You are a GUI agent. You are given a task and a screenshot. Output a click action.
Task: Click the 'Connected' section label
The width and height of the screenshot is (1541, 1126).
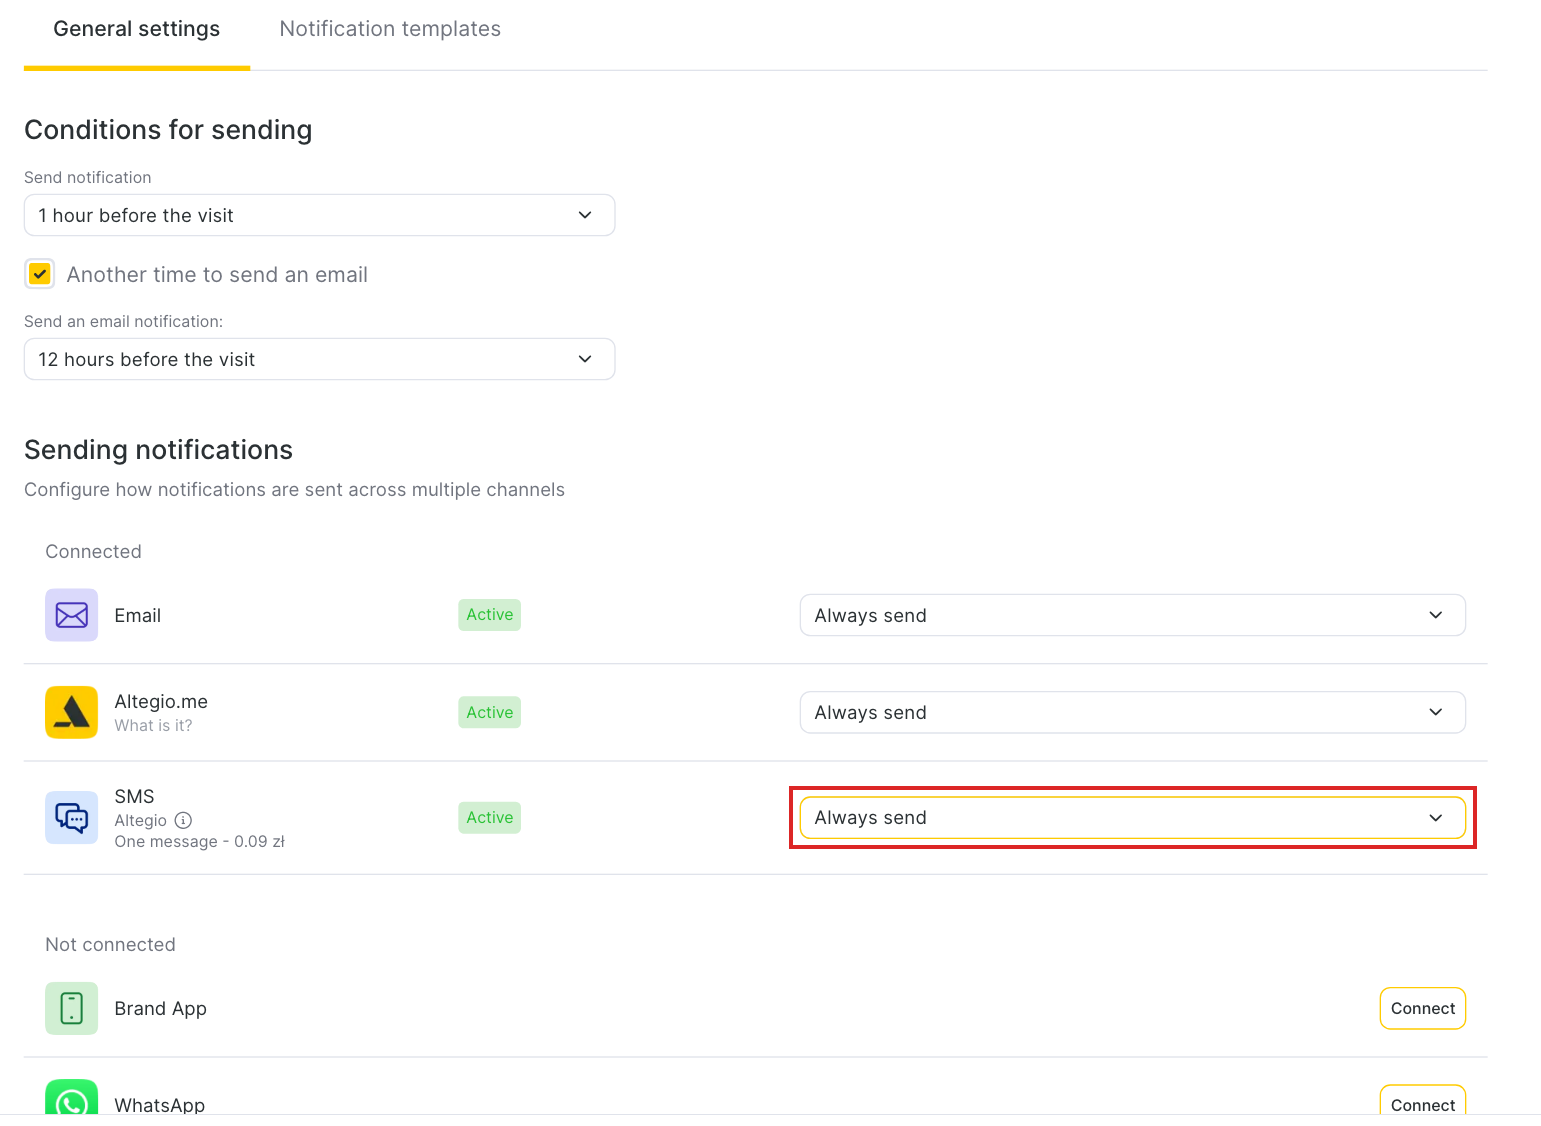click(x=93, y=552)
